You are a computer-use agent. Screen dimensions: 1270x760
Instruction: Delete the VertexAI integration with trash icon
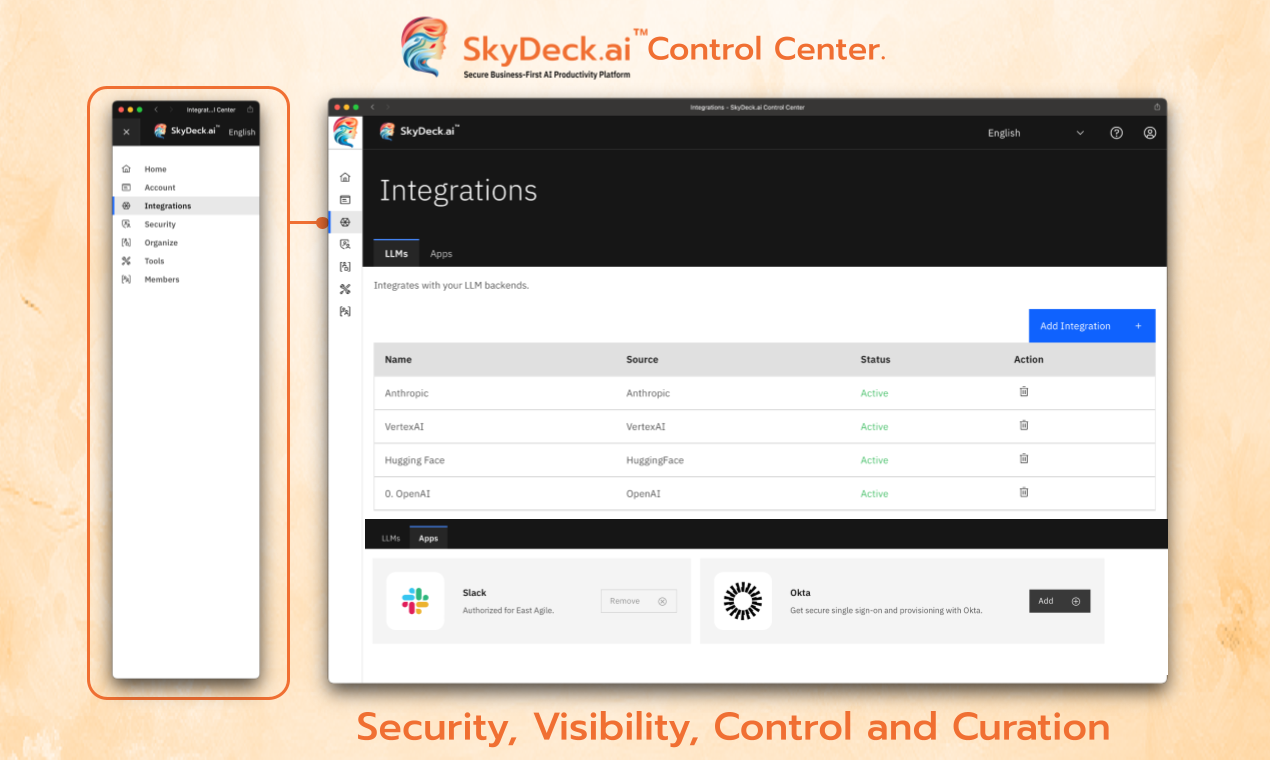click(x=1024, y=425)
